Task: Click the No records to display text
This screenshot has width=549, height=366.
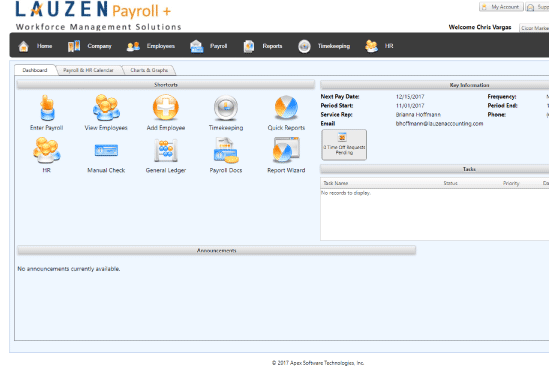Action: point(346,193)
